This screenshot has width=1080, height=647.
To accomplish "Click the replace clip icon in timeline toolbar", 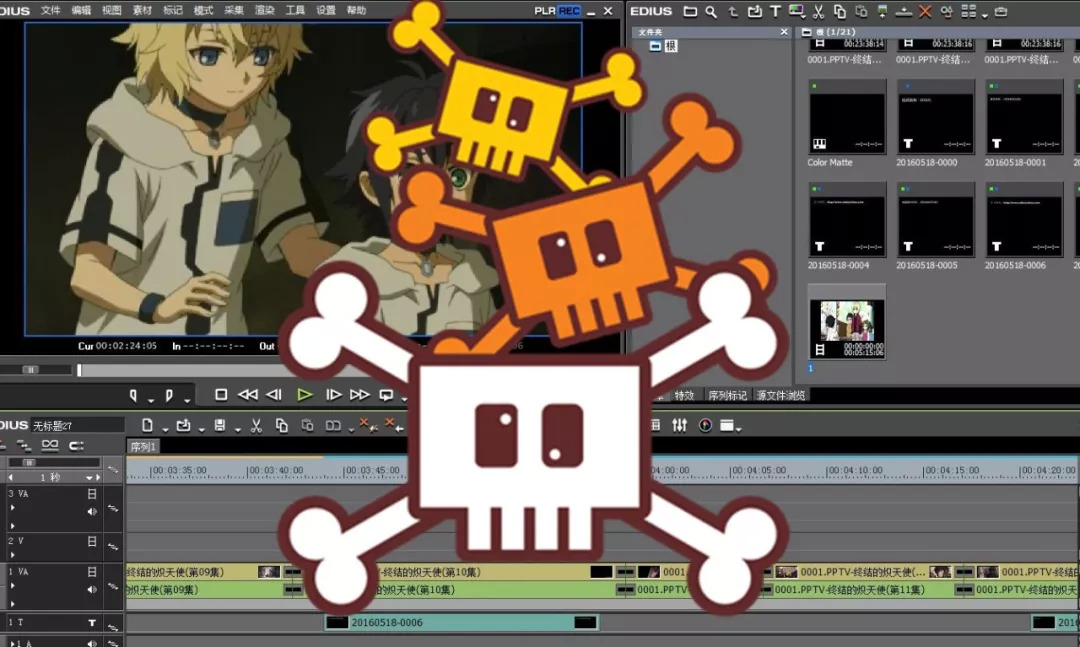I will pyautogui.click(x=333, y=426).
